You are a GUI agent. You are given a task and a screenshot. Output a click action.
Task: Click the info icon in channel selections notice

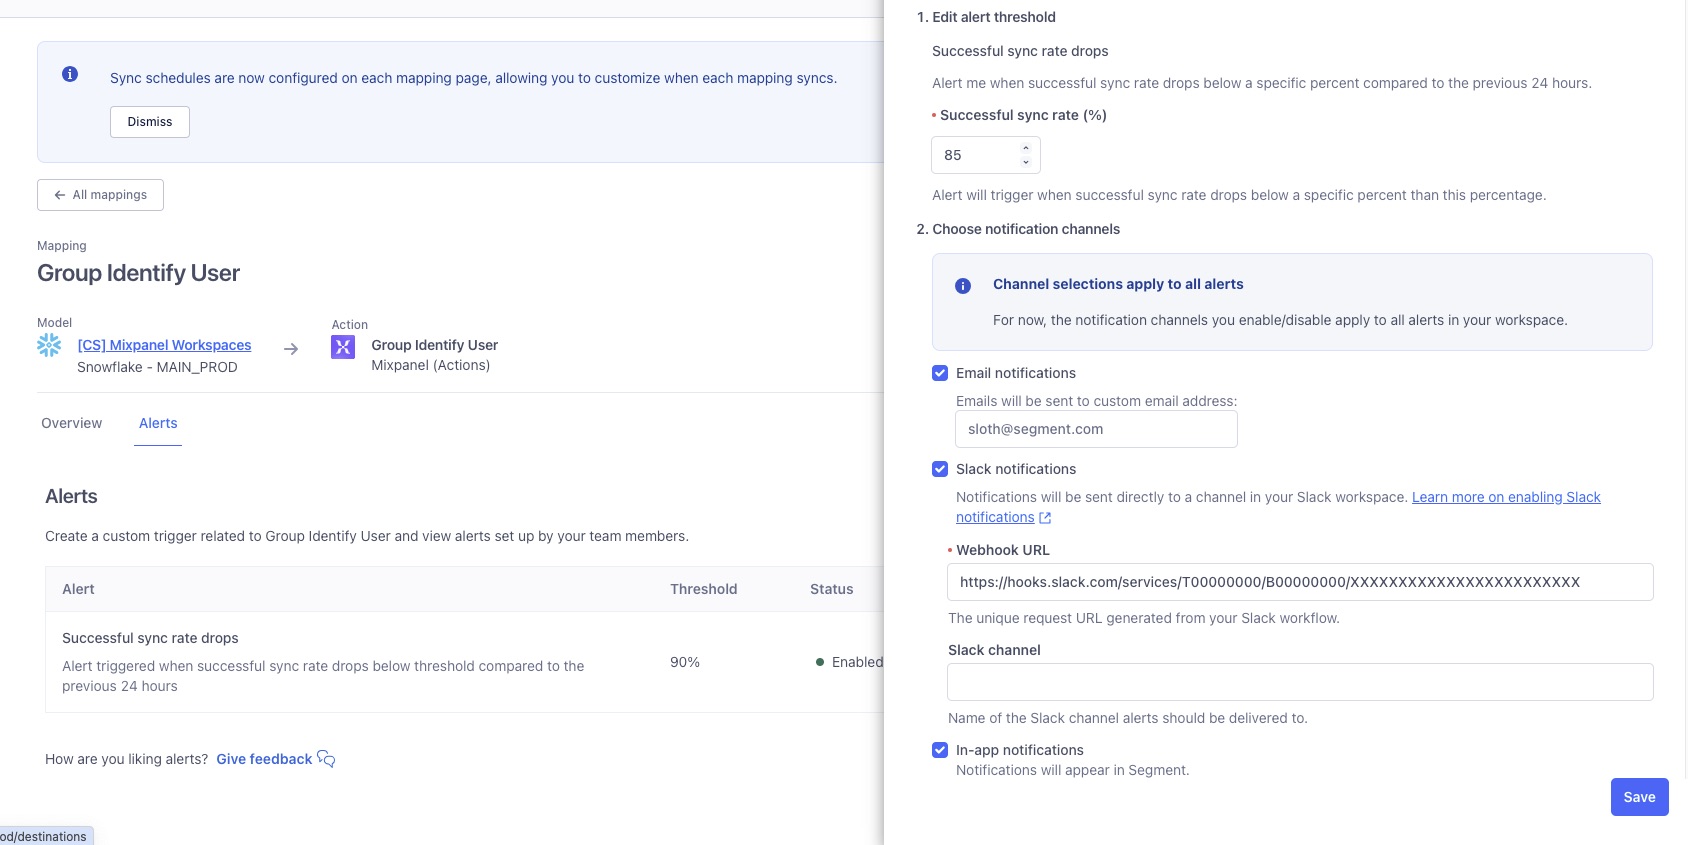(x=963, y=286)
